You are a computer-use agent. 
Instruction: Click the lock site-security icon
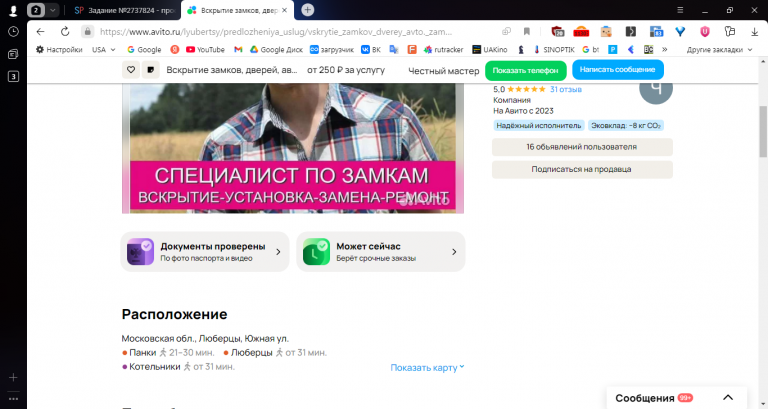point(87,31)
